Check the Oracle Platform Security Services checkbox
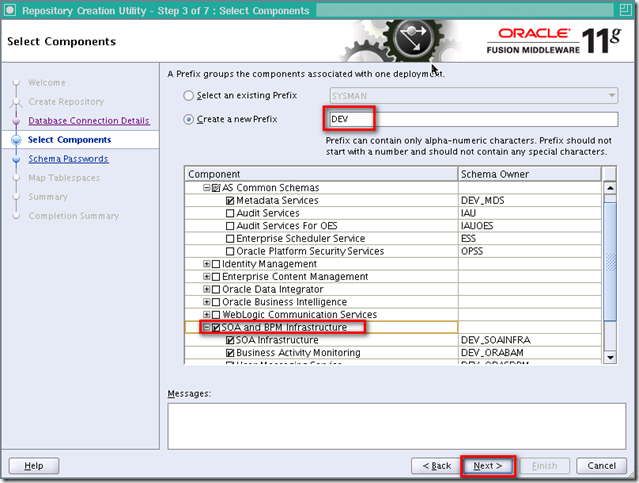The width and height of the screenshot is (639, 483). point(230,251)
